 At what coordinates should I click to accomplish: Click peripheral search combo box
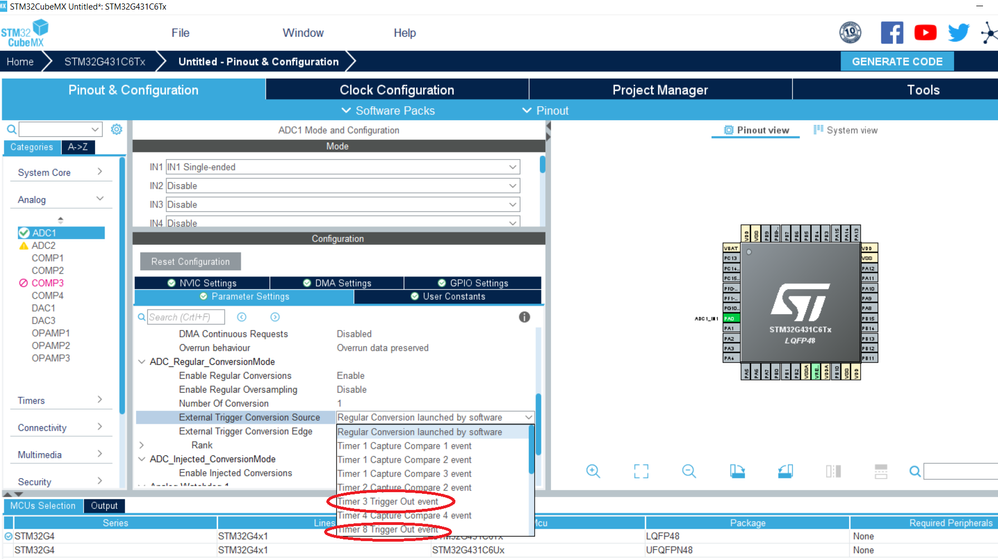point(60,129)
